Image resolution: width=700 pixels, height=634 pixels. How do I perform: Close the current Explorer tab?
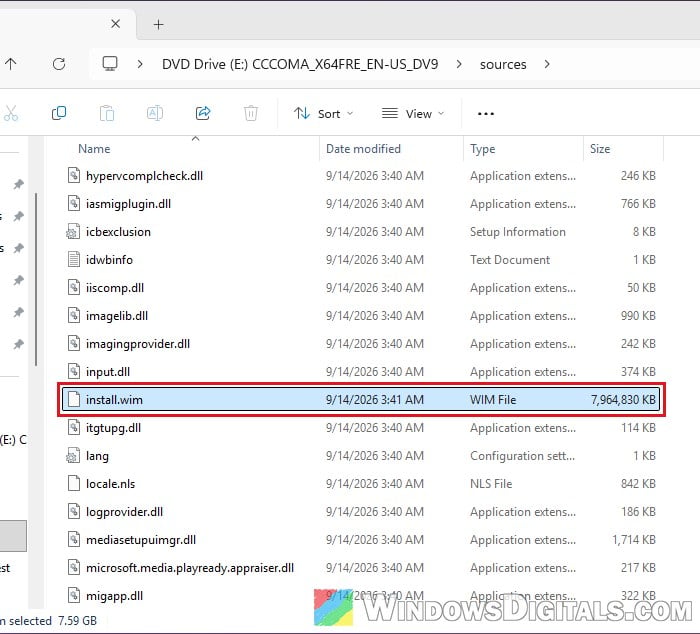pyautogui.click(x=115, y=24)
